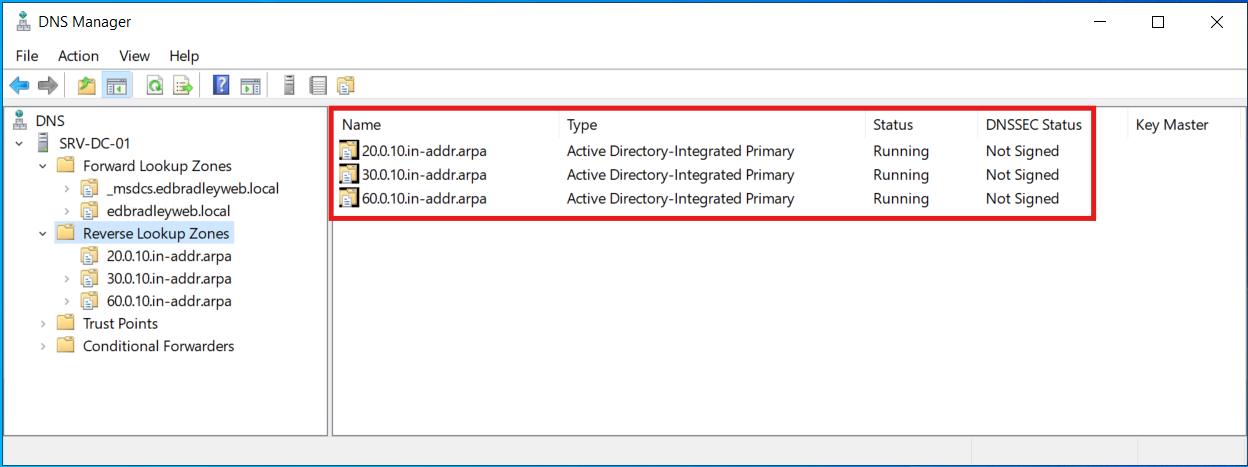This screenshot has height=467, width=1248.
Task: Click Not Signed cell of 20.0.10.in-addr.arpa row
Action: (x=1022, y=152)
